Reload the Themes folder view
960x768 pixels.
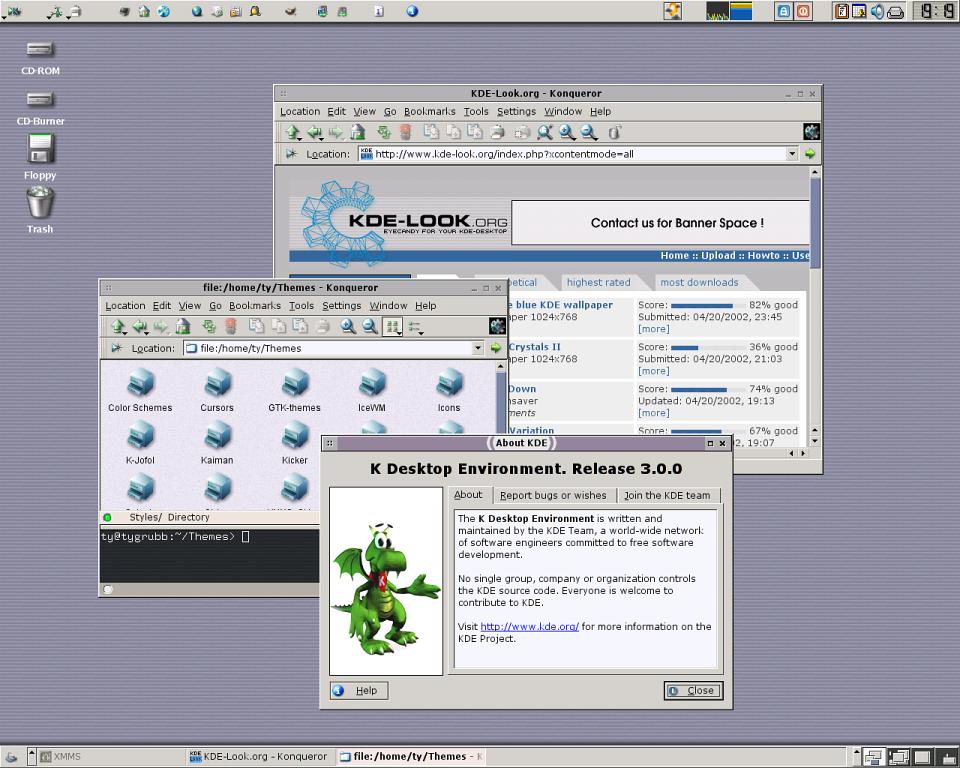209,326
